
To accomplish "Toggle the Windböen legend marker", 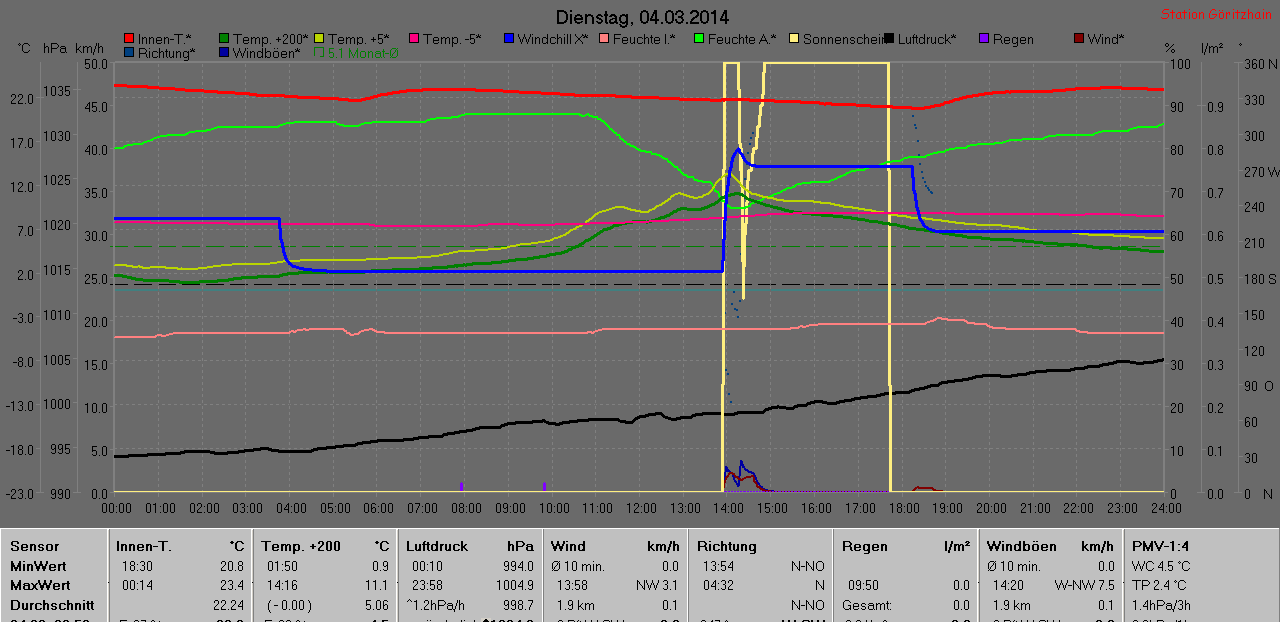I will pyautogui.click(x=224, y=53).
